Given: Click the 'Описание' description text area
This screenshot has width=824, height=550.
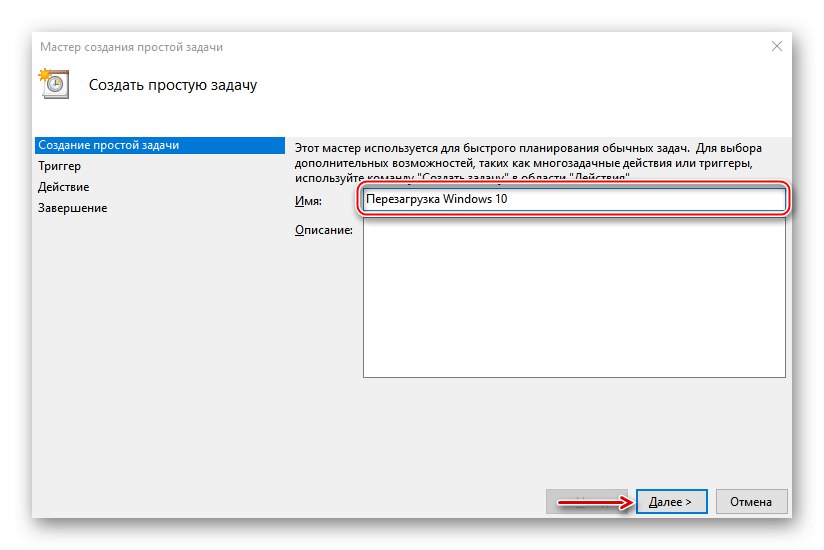Looking at the screenshot, I should point(574,297).
